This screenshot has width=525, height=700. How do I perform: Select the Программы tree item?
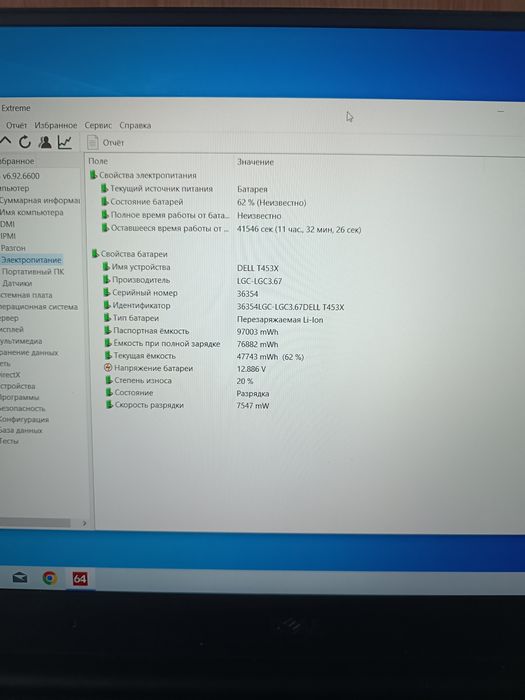(x=20, y=397)
